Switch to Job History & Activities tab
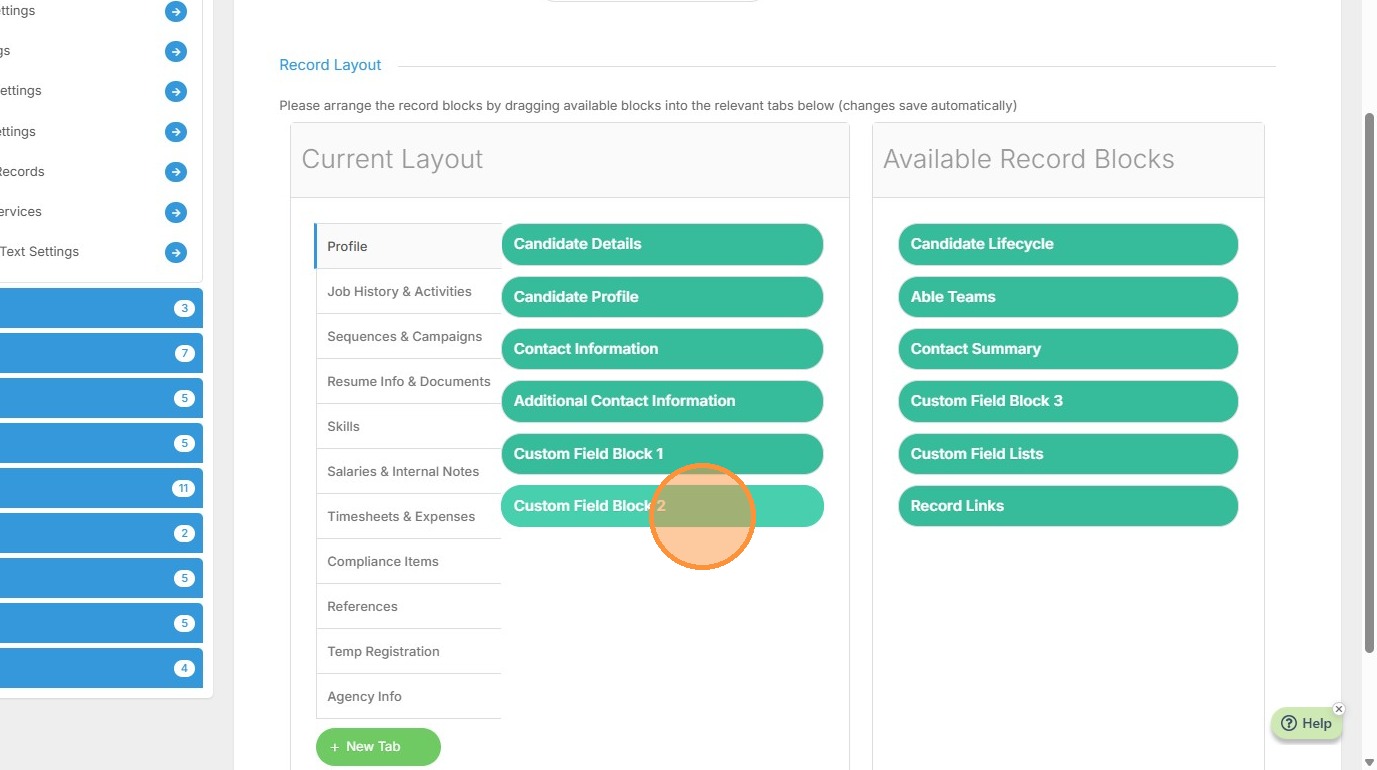The image size is (1377, 770). point(408,291)
